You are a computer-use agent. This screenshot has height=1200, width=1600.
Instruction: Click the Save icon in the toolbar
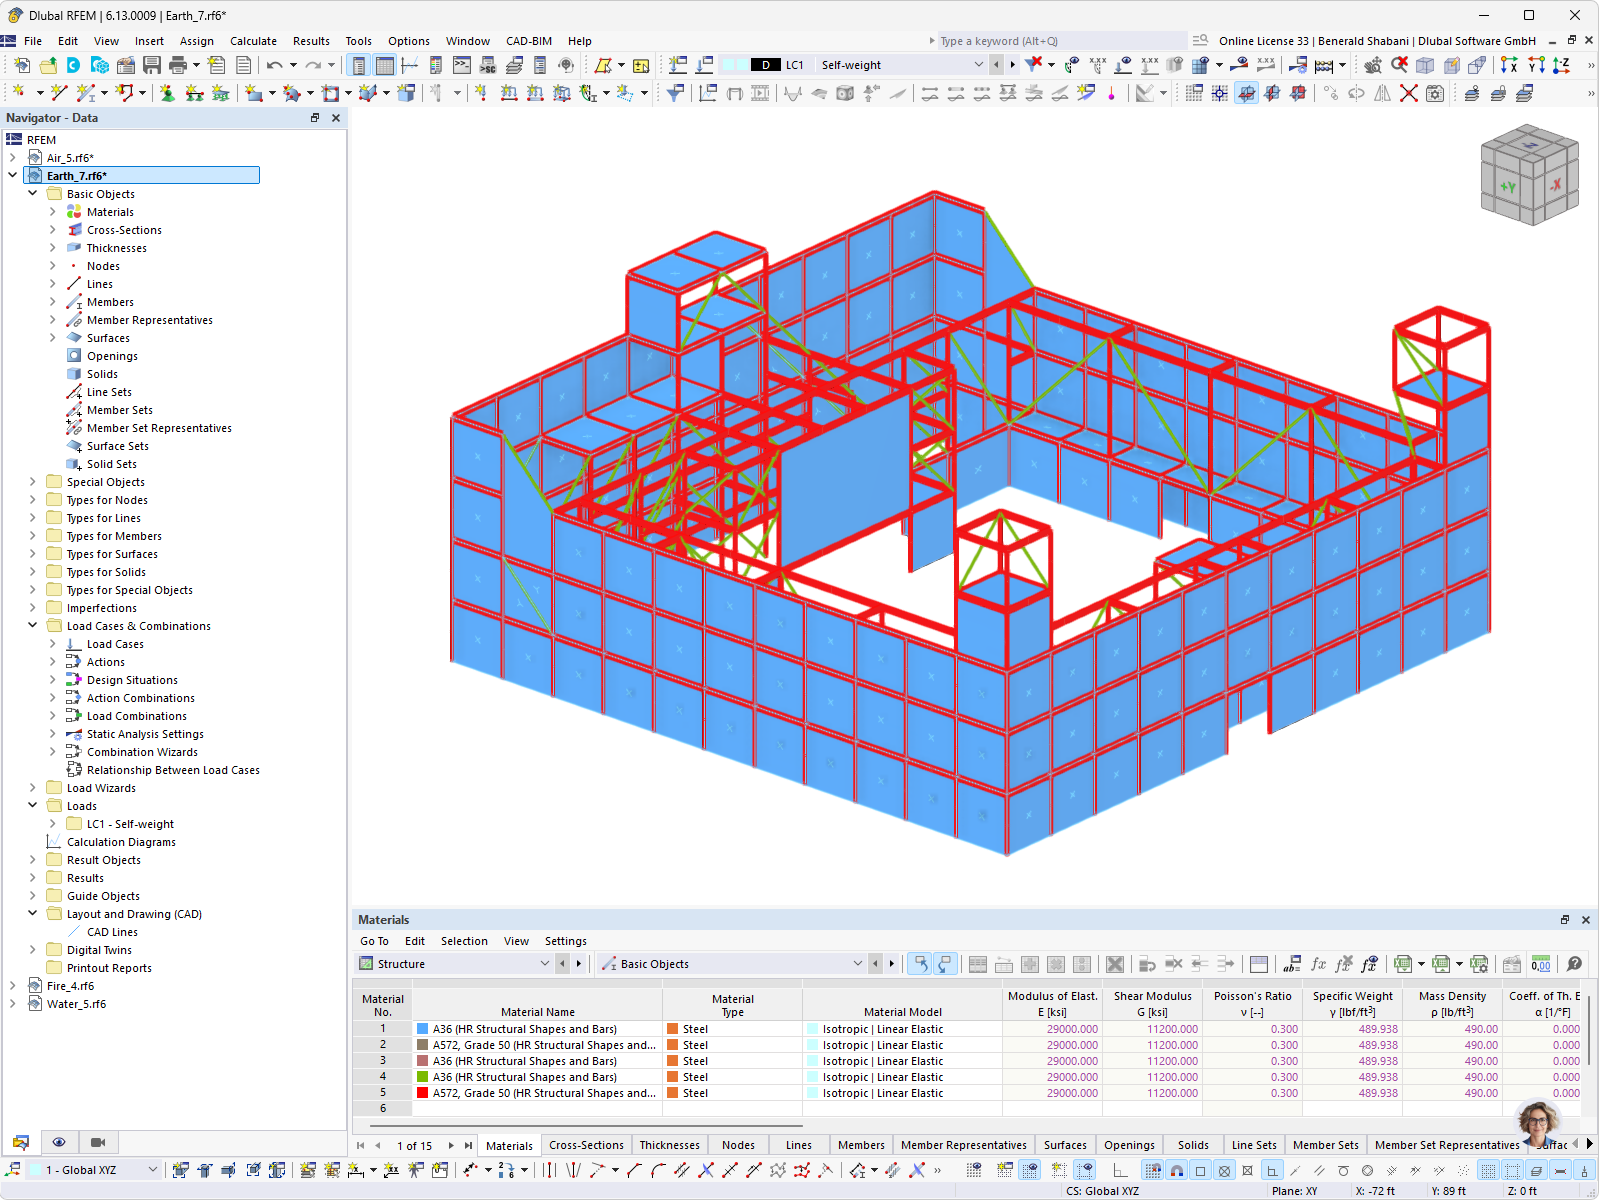[x=152, y=64]
